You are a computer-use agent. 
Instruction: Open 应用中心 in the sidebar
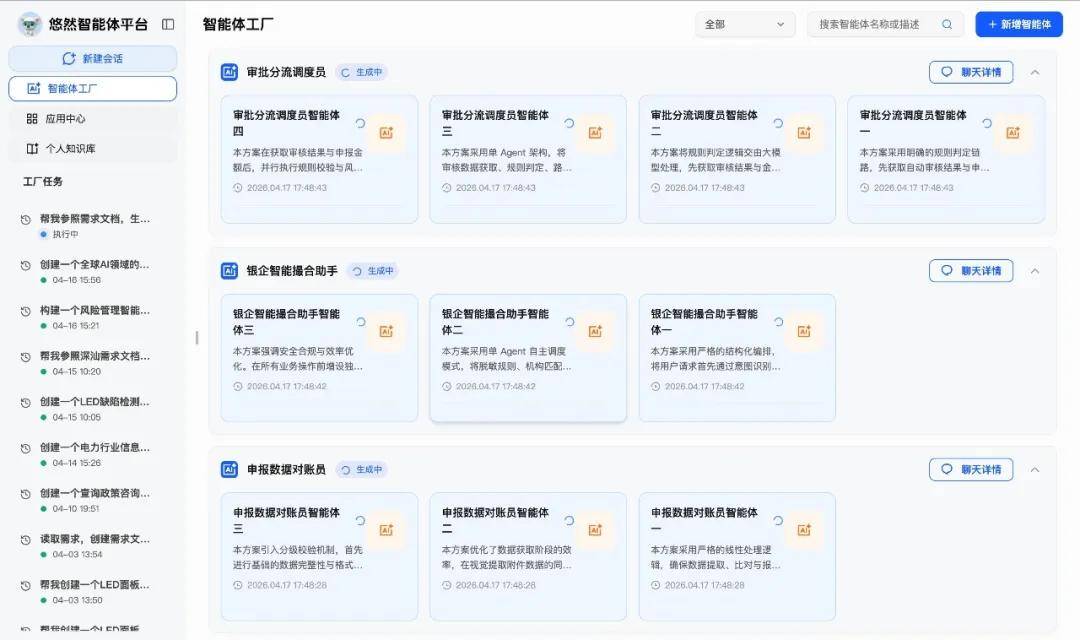65,118
